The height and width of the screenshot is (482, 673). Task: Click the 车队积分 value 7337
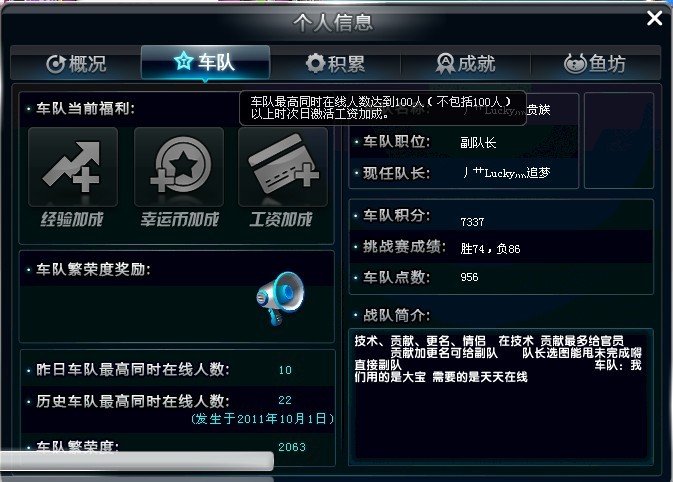(472, 222)
